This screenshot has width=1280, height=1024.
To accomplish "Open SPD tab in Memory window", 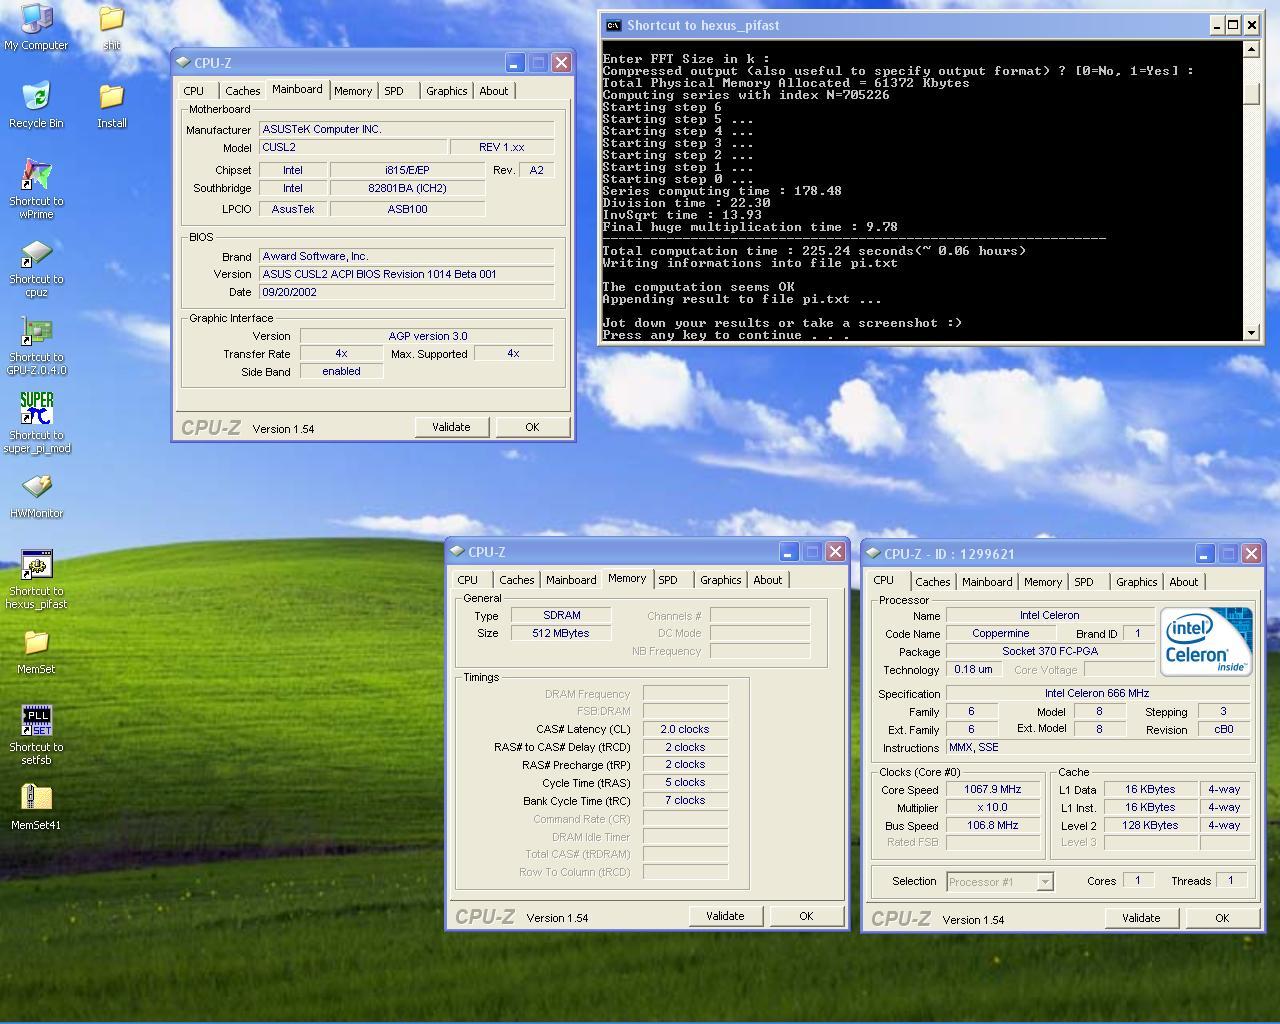I will [x=668, y=580].
